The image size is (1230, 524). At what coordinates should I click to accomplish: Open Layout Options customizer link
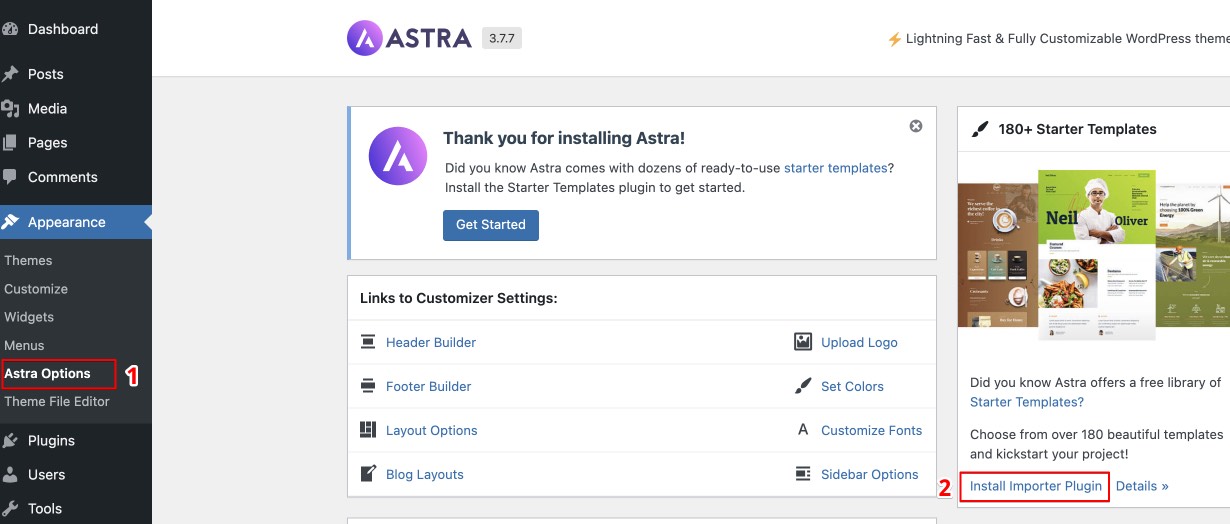[432, 430]
